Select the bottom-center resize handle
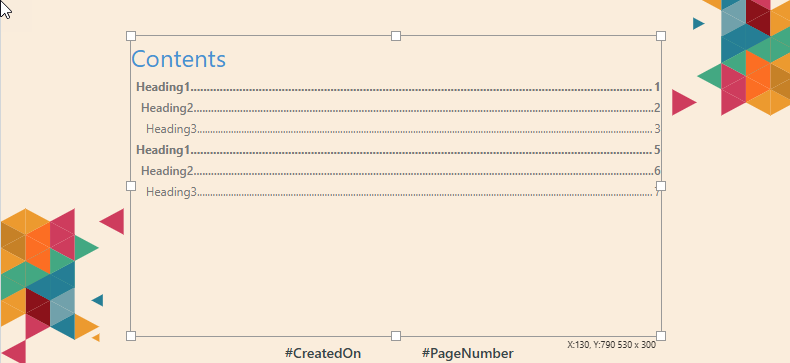The width and height of the screenshot is (790, 363). click(396, 336)
